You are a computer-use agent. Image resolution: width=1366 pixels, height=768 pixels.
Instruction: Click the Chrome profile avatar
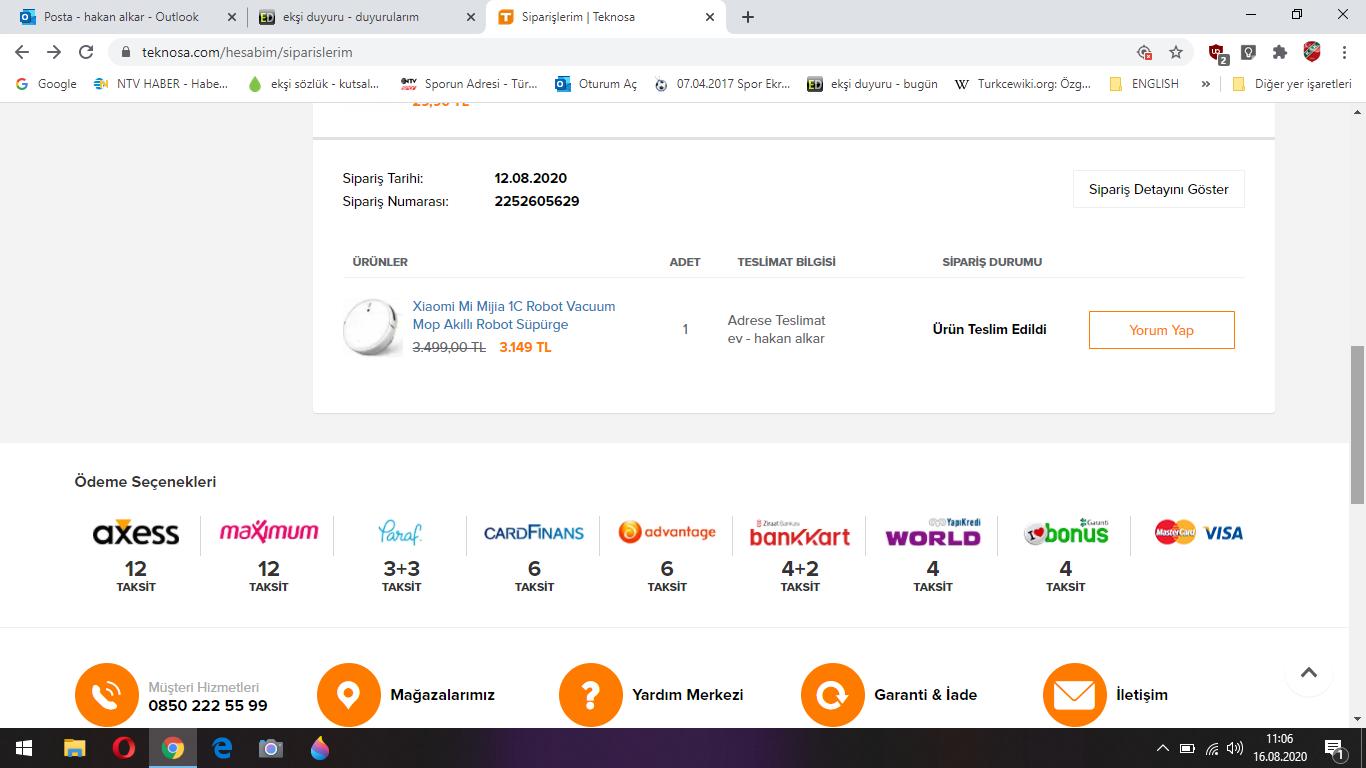(x=1312, y=52)
